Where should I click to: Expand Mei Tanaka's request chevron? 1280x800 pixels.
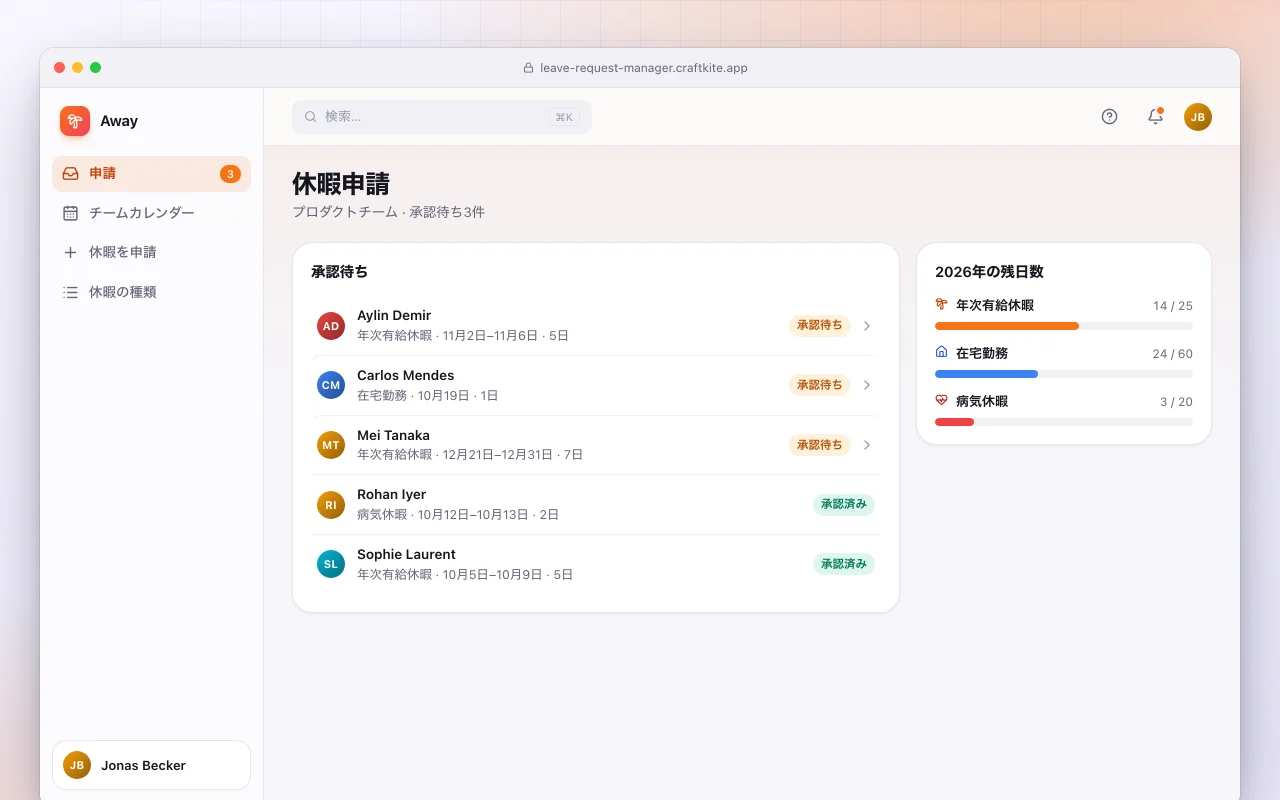pyautogui.click(x=867, y=445)
